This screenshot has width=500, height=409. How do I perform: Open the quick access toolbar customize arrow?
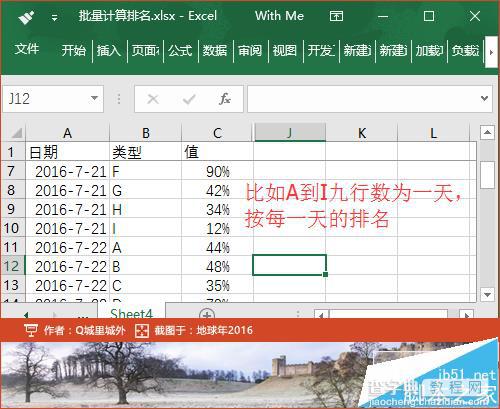click(54, 17)
